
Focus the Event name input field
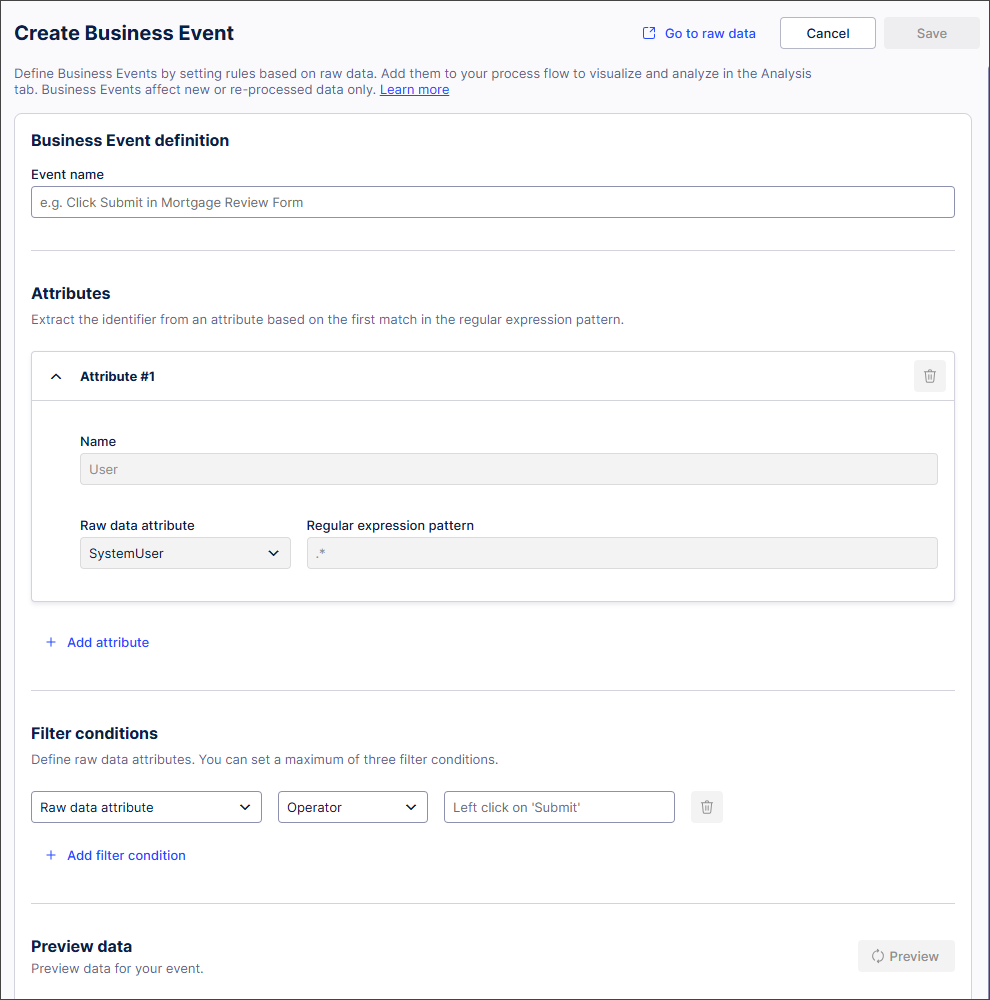492,202
